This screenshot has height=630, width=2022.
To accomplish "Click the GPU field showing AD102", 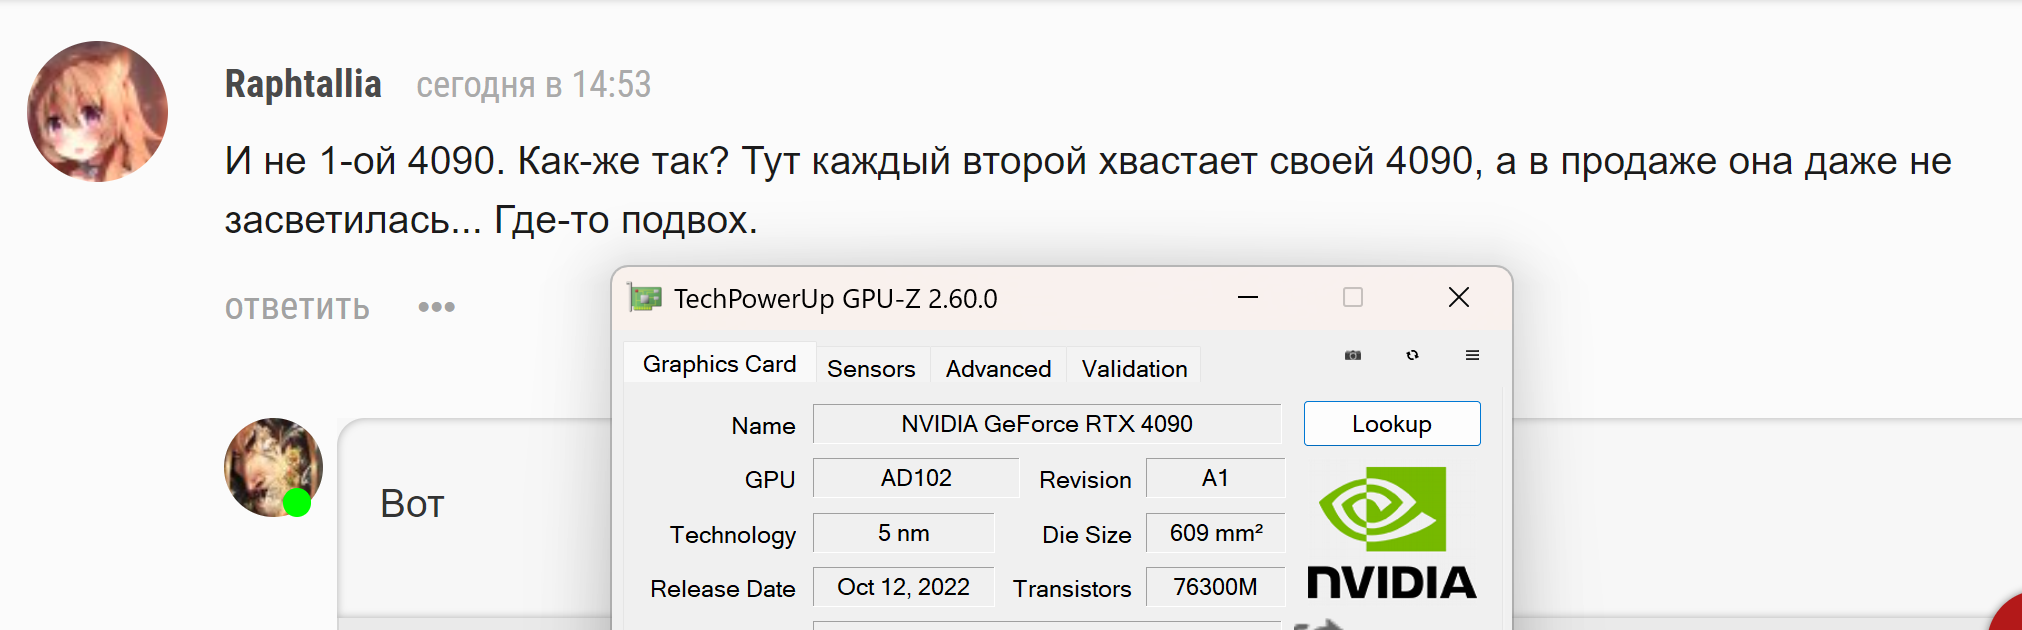I will (x=915, y=478).
